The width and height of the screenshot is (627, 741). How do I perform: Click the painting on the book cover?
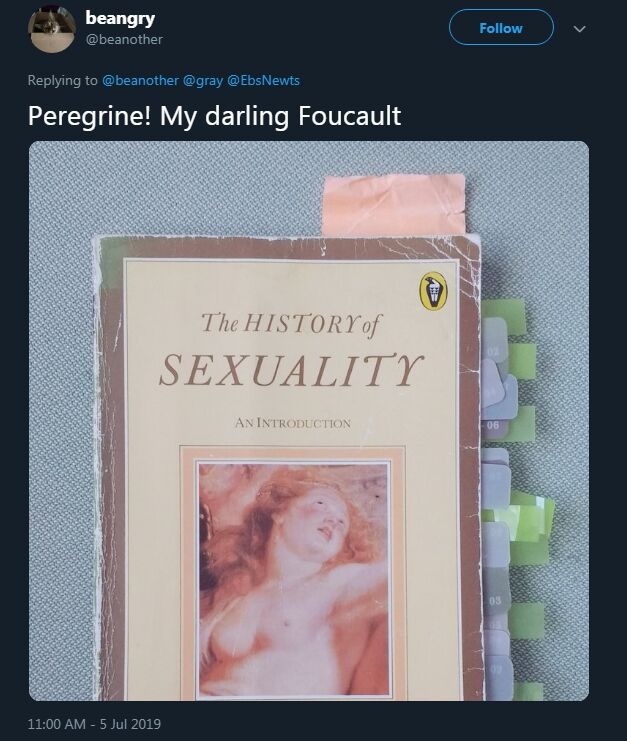pyautogui.click(x=294, y=580)
